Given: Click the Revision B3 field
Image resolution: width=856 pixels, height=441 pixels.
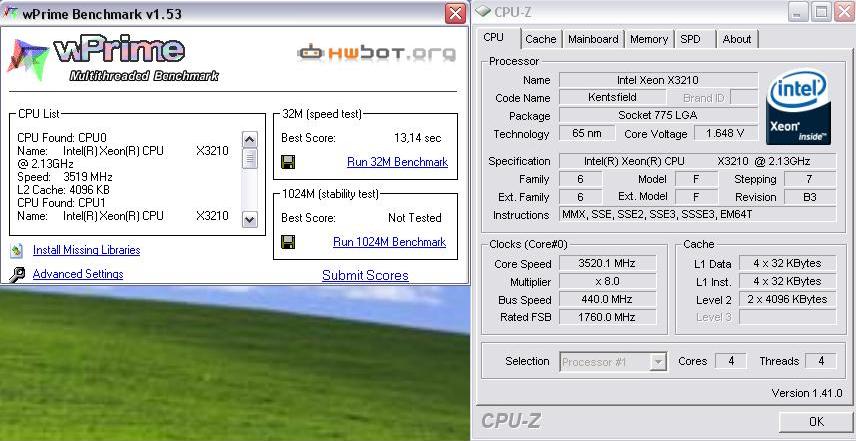Looking at the screenshot, I should [810, 197].
